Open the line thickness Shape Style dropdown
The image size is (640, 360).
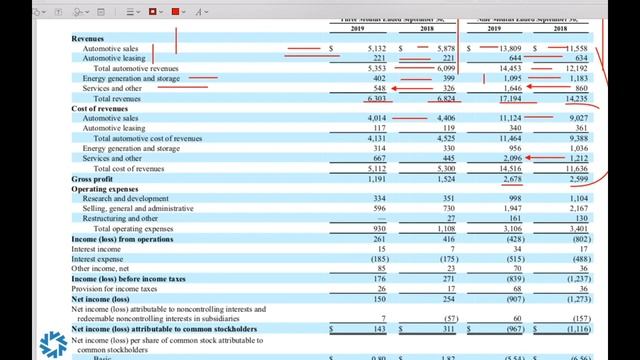133,12
